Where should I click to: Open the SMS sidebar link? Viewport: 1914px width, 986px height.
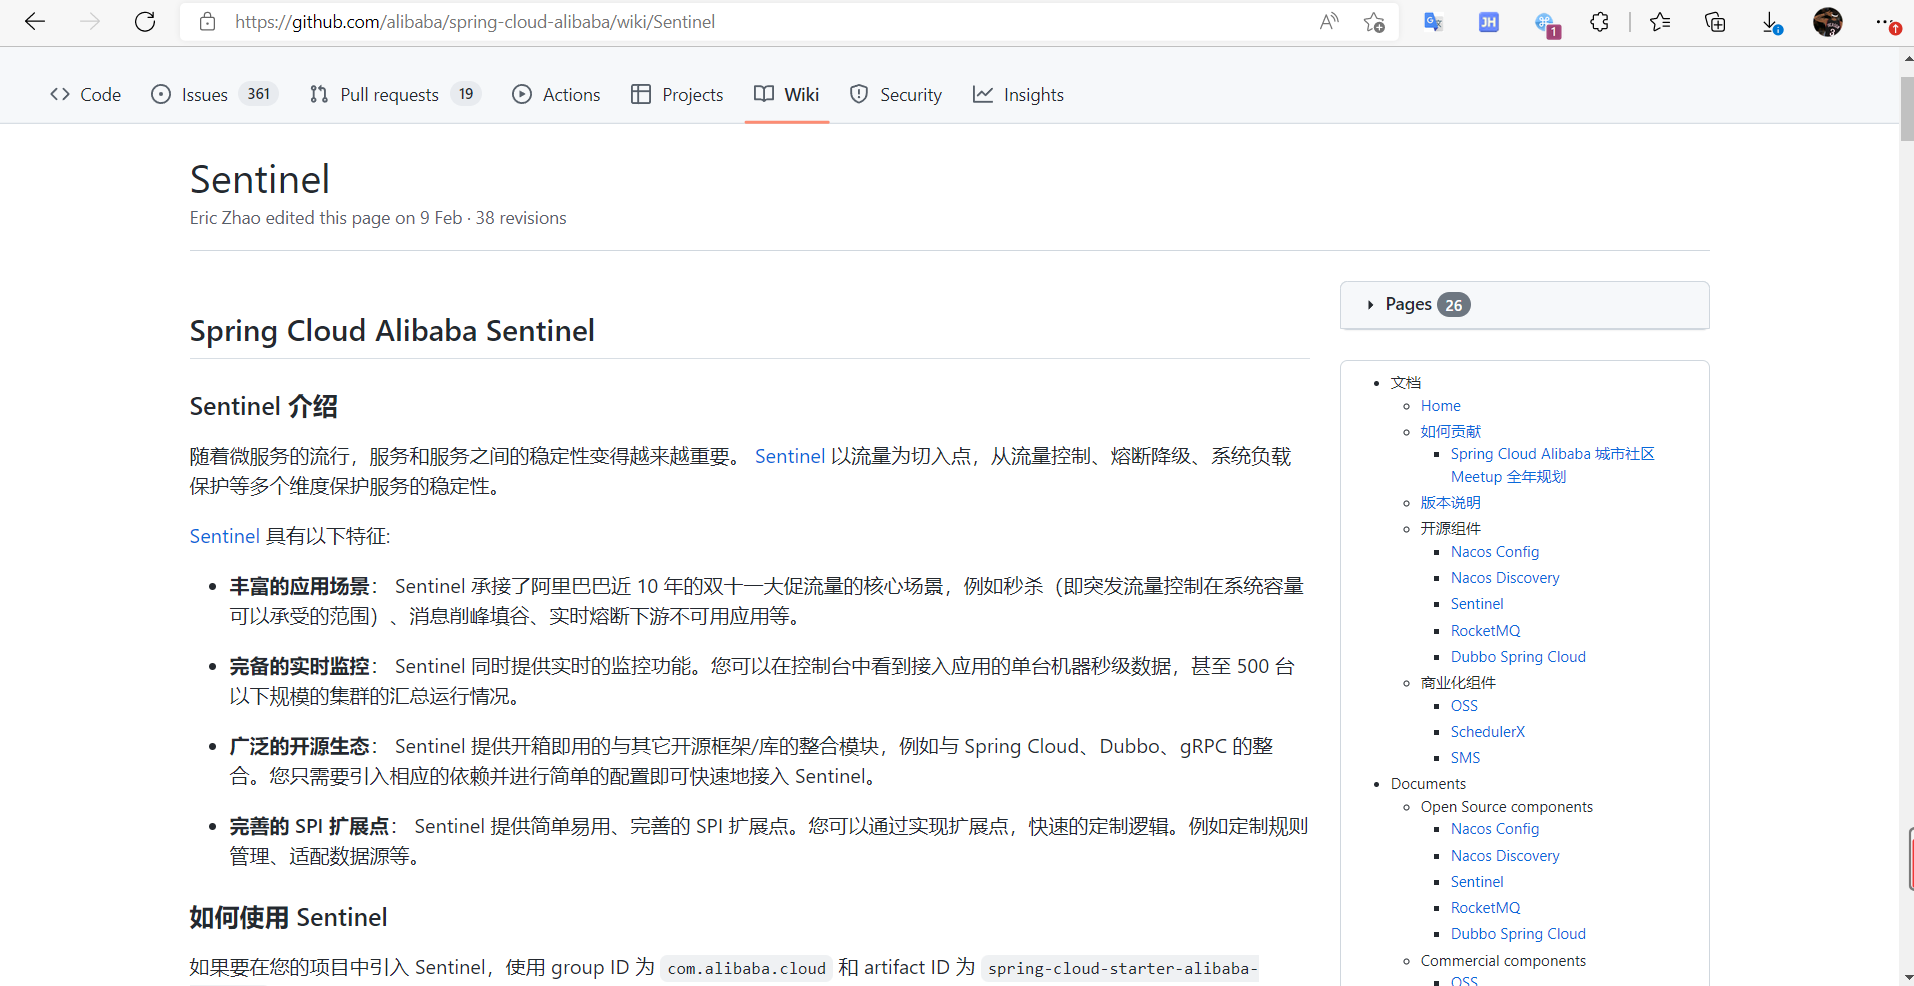pyautogui.click(x=1466, y=758)
